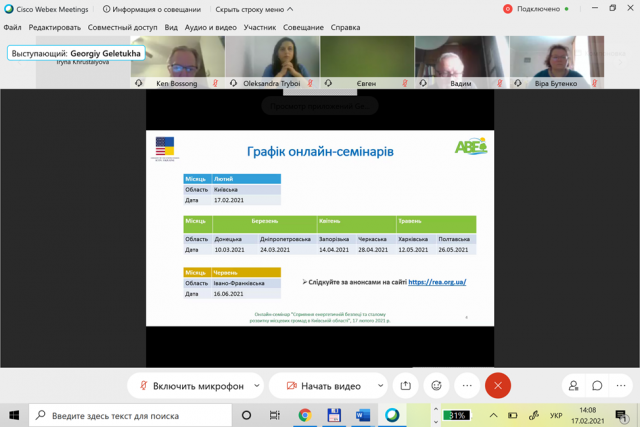Open Microsoft Word from the taskbar

[x=362, y=415]
